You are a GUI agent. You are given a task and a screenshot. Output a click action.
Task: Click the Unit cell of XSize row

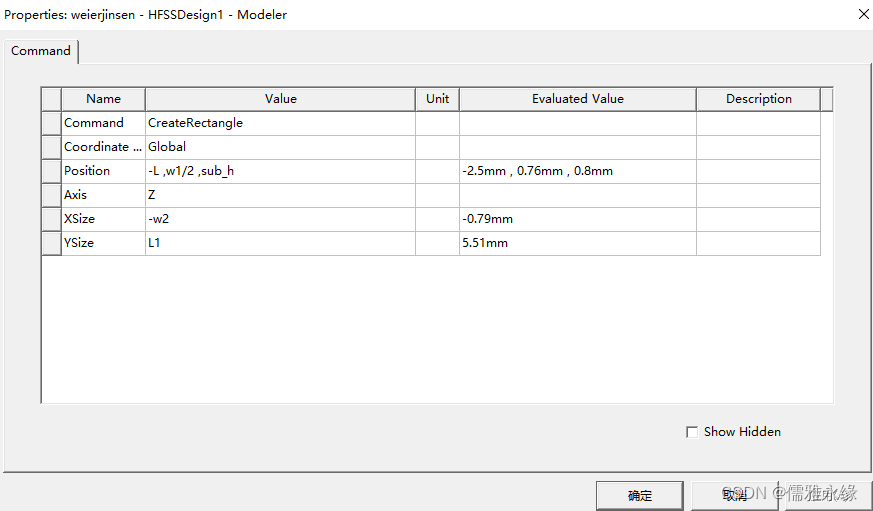438,219
